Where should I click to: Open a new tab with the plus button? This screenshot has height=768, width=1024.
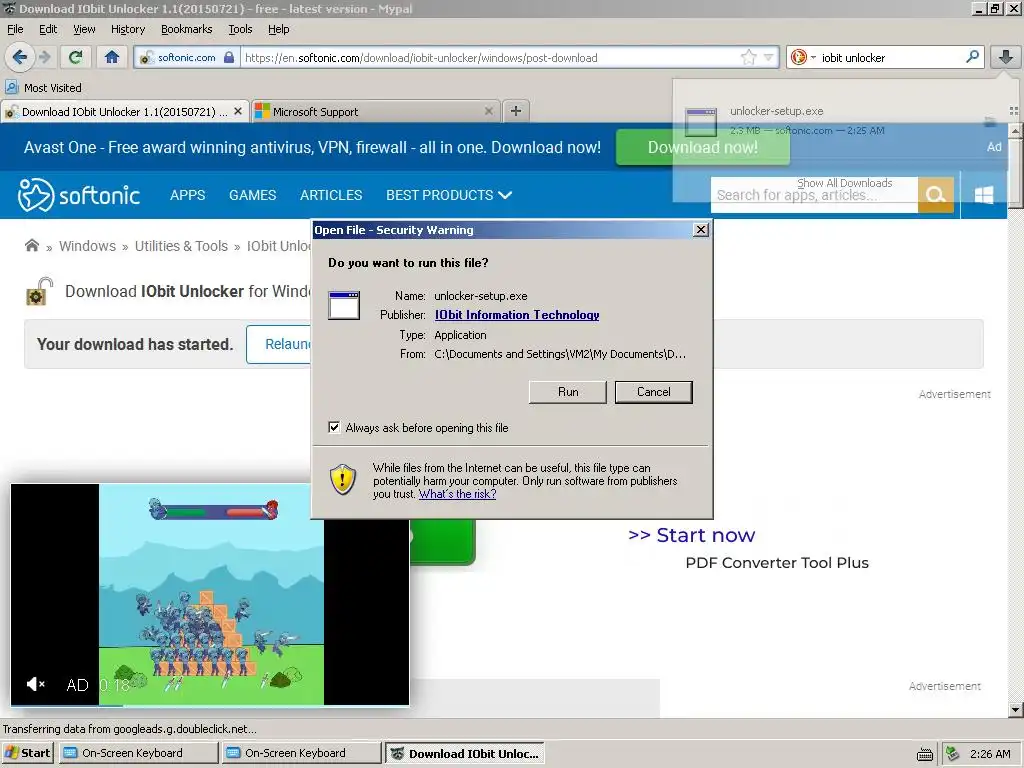(x=515, y=111)
